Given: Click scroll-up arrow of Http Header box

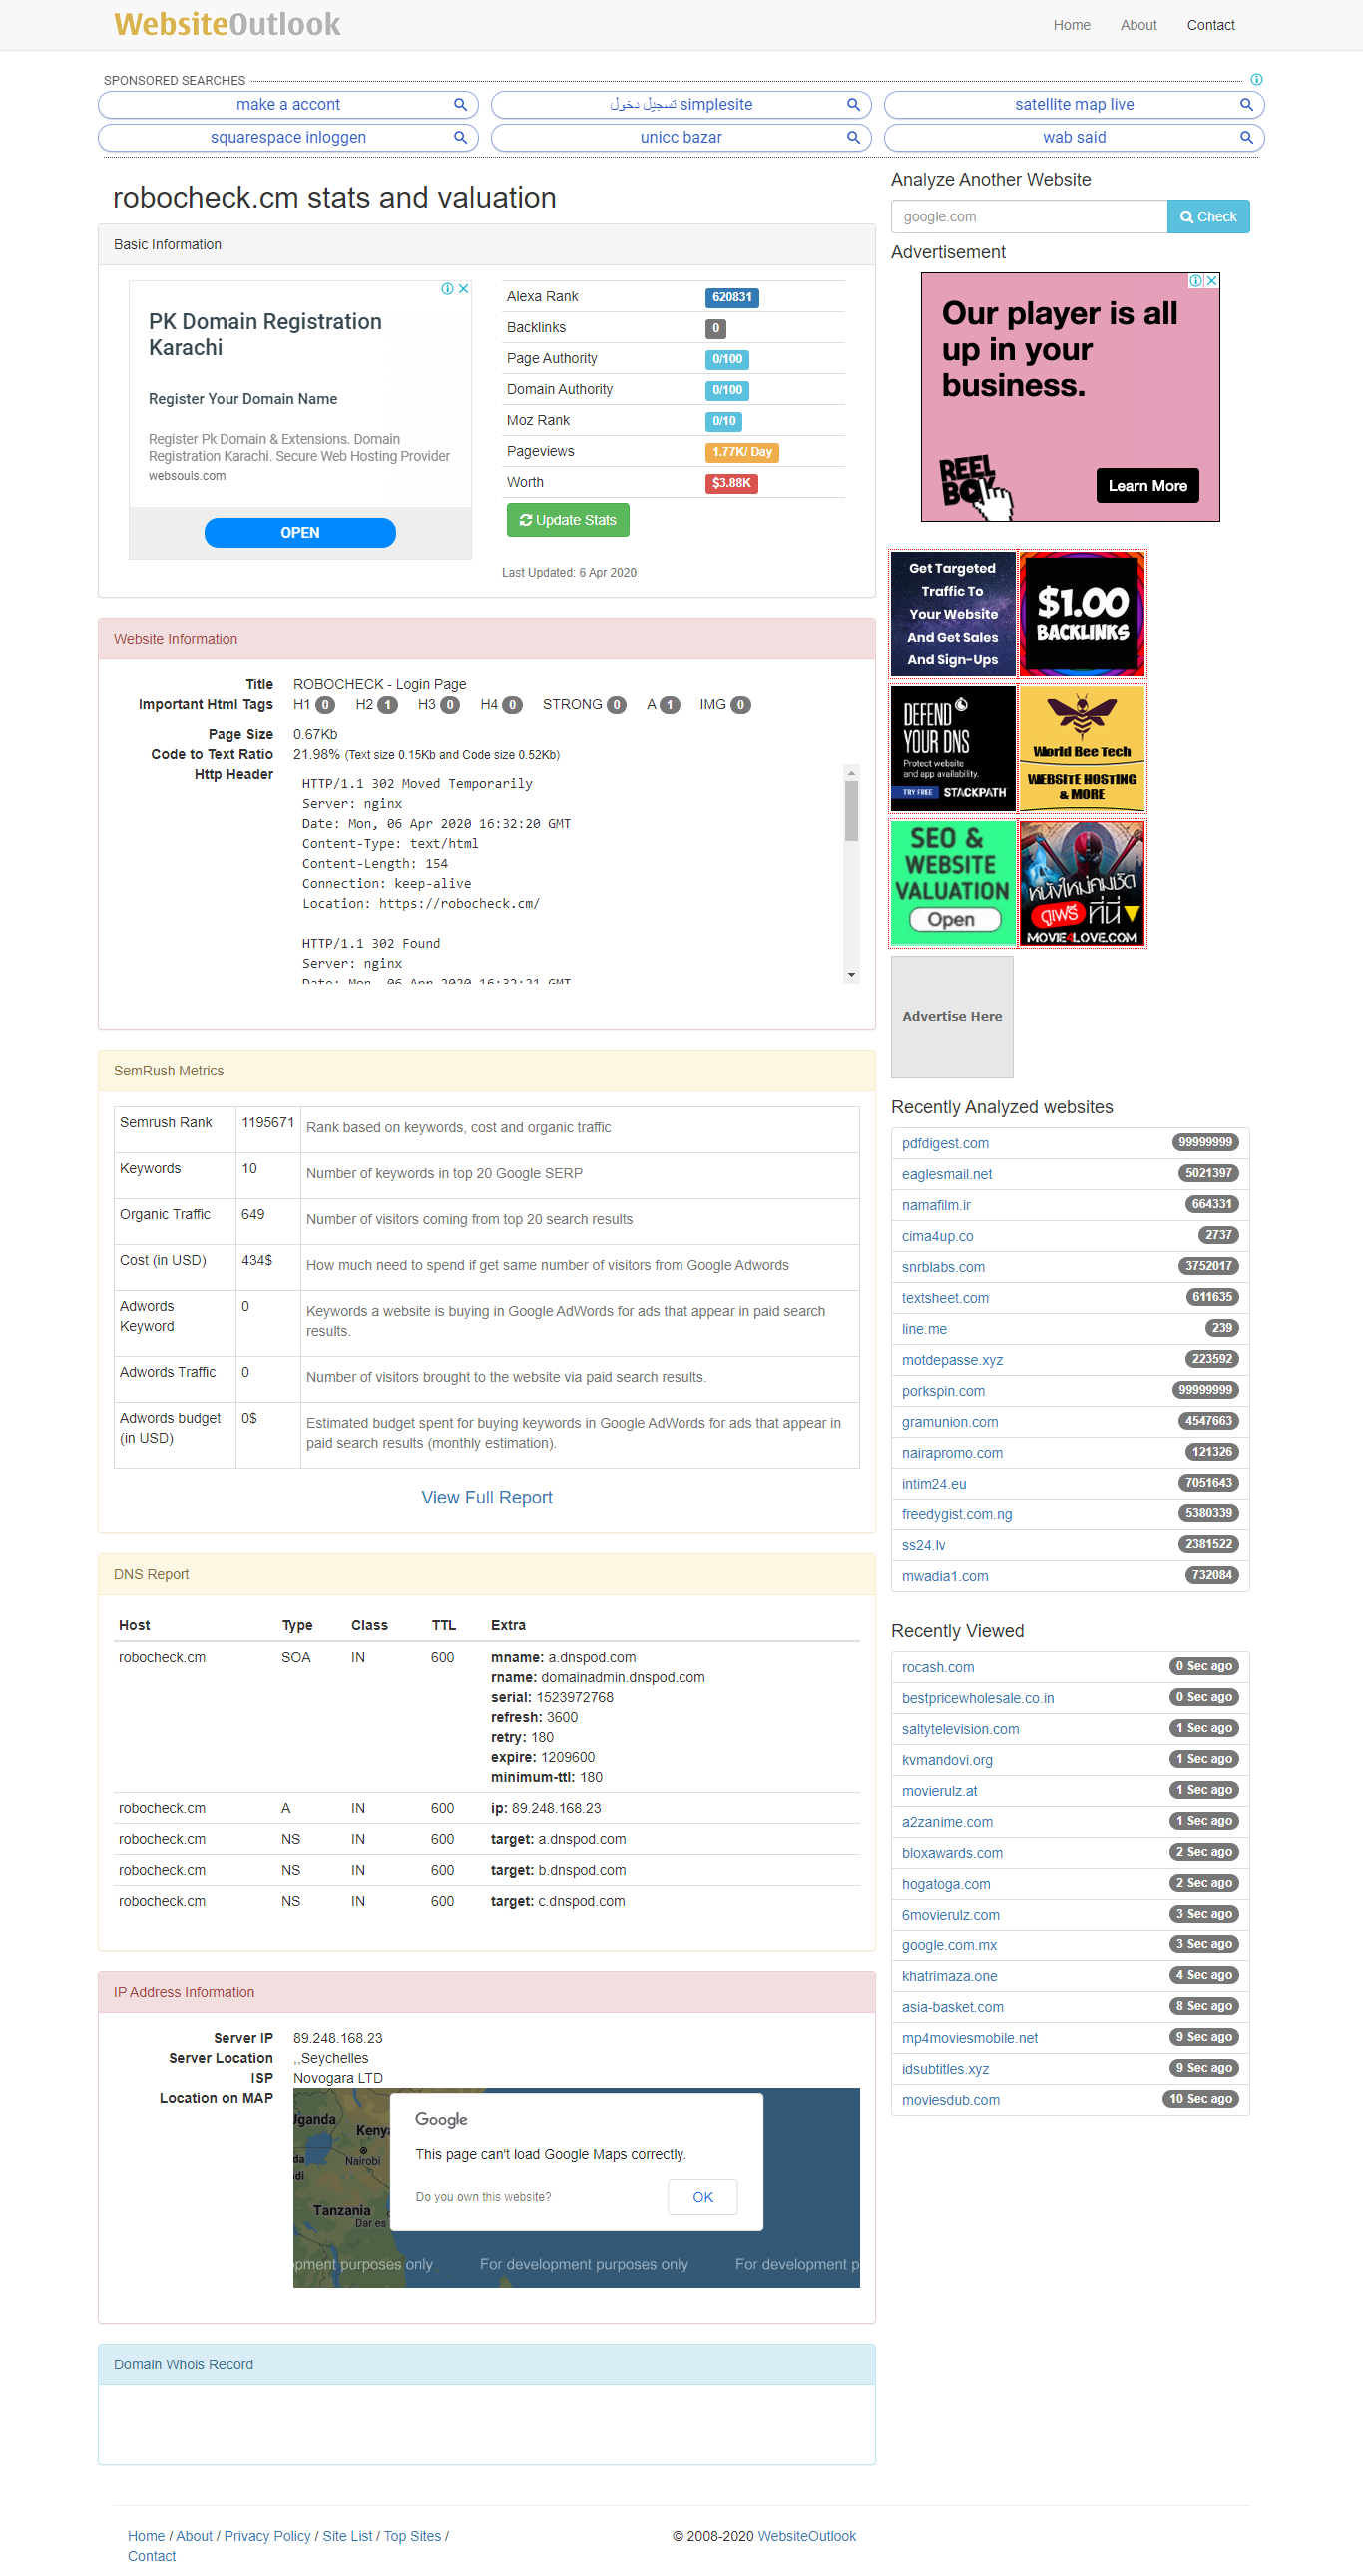Looking at the screenshot, I should pyautogui.click(x=851, y=773).
